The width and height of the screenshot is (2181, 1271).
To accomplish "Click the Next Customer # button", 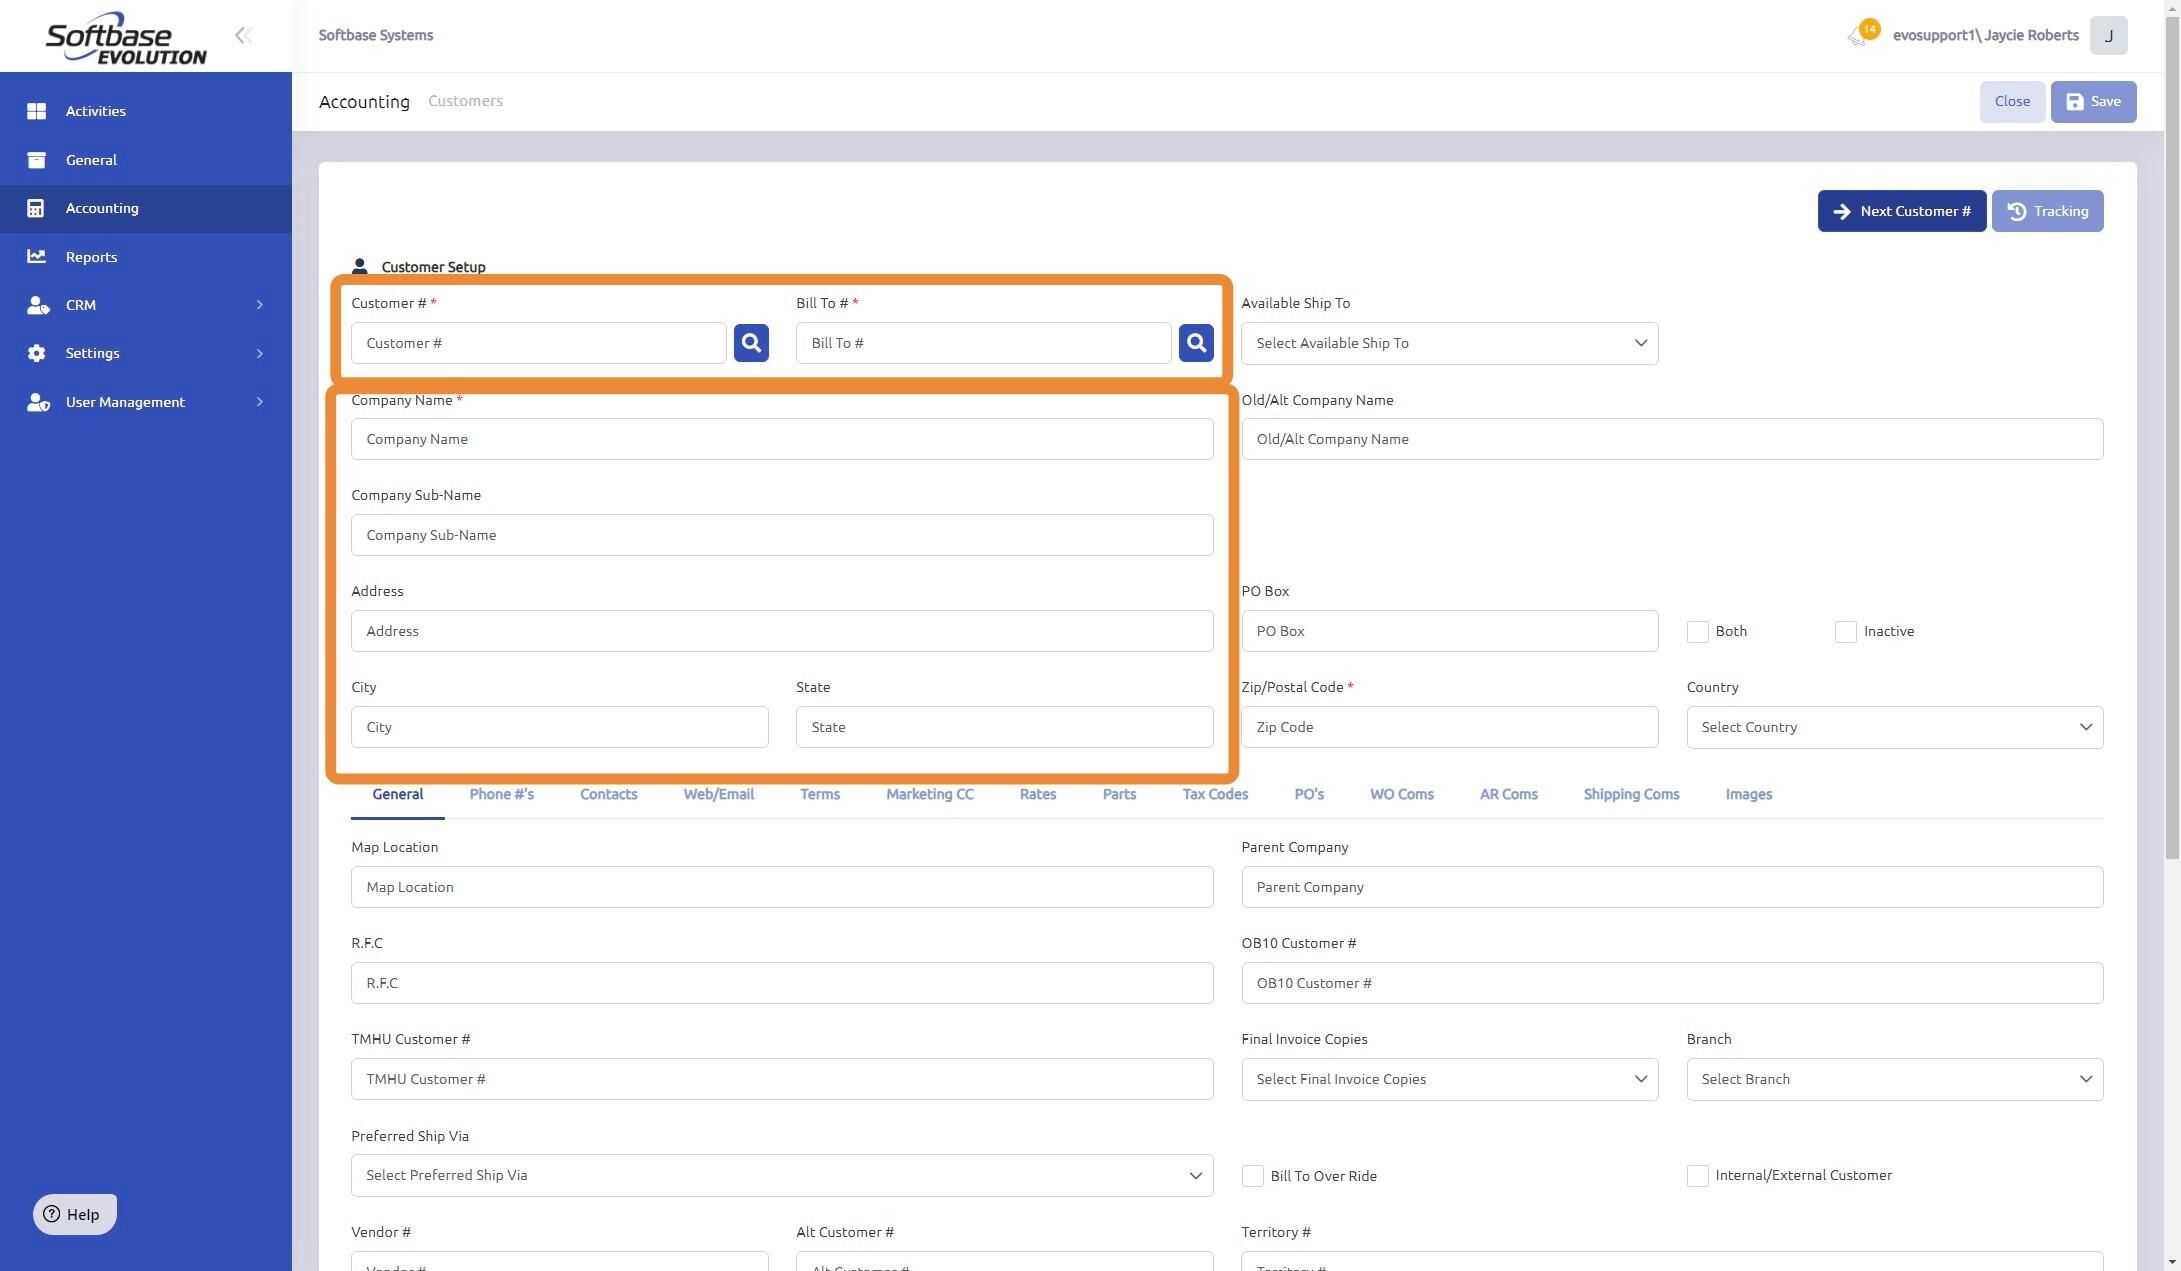I will tap(1901, 211).
